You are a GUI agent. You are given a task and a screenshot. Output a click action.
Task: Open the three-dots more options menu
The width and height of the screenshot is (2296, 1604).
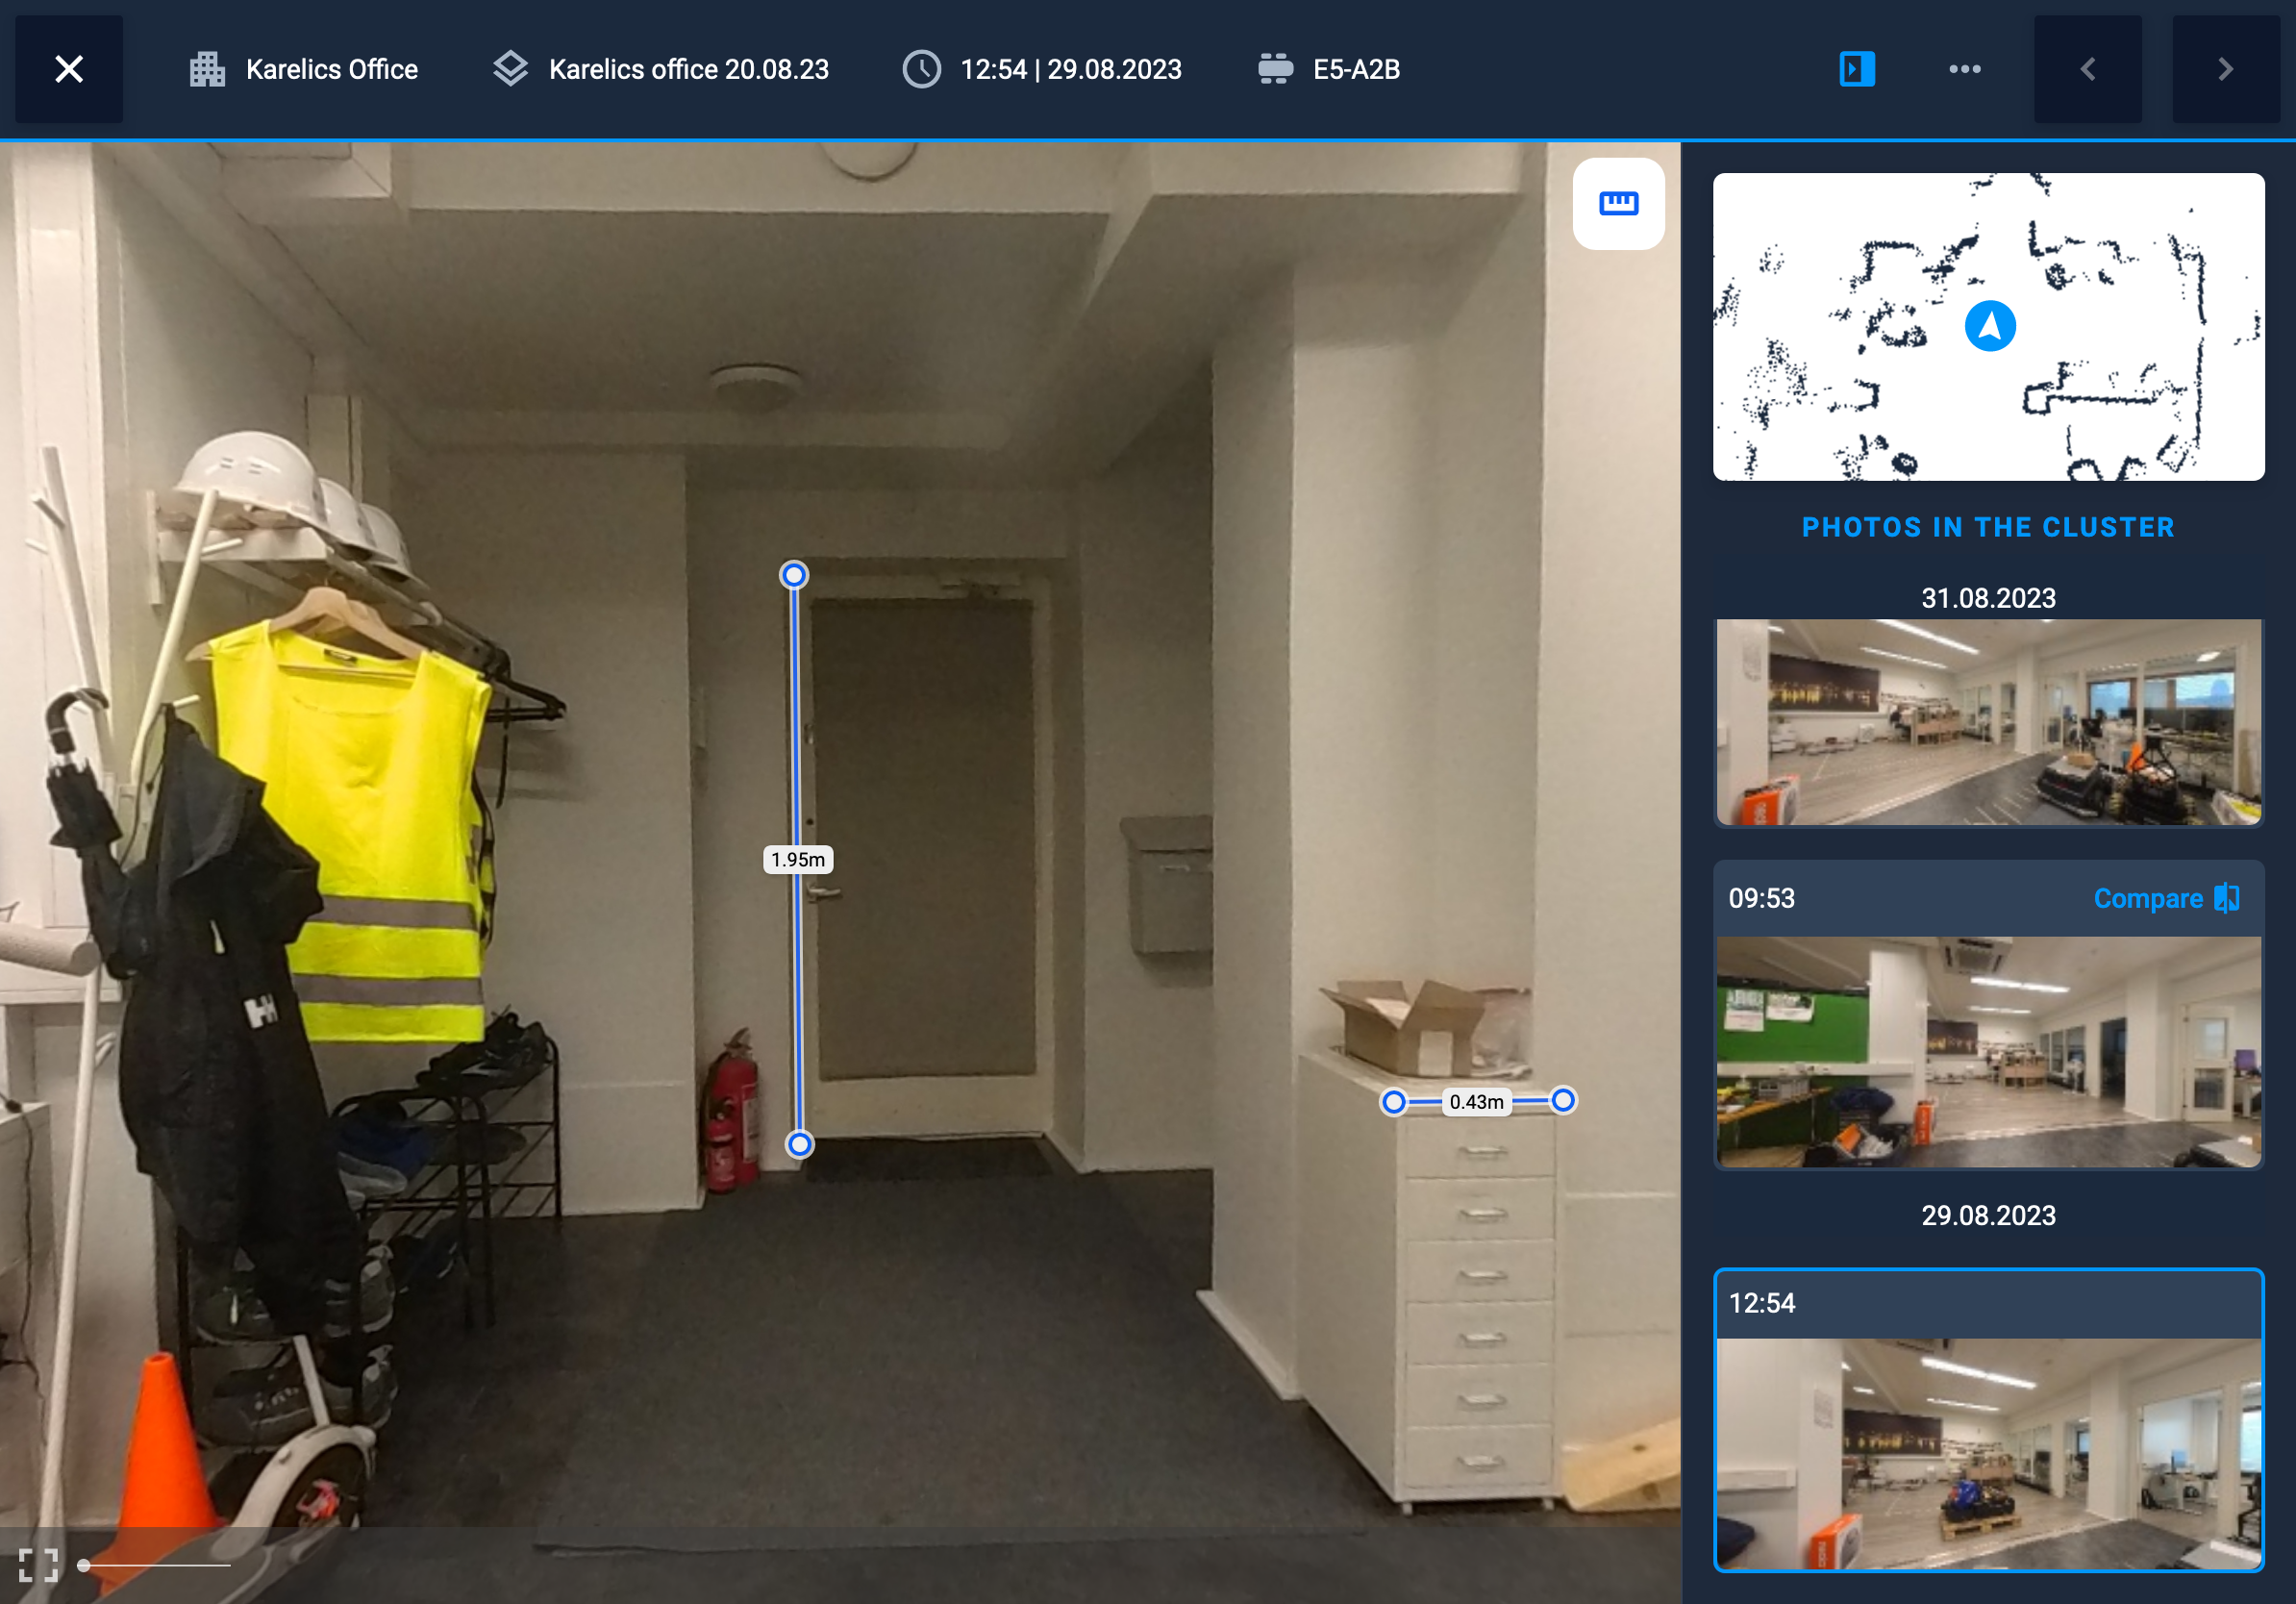(1964, 69)
